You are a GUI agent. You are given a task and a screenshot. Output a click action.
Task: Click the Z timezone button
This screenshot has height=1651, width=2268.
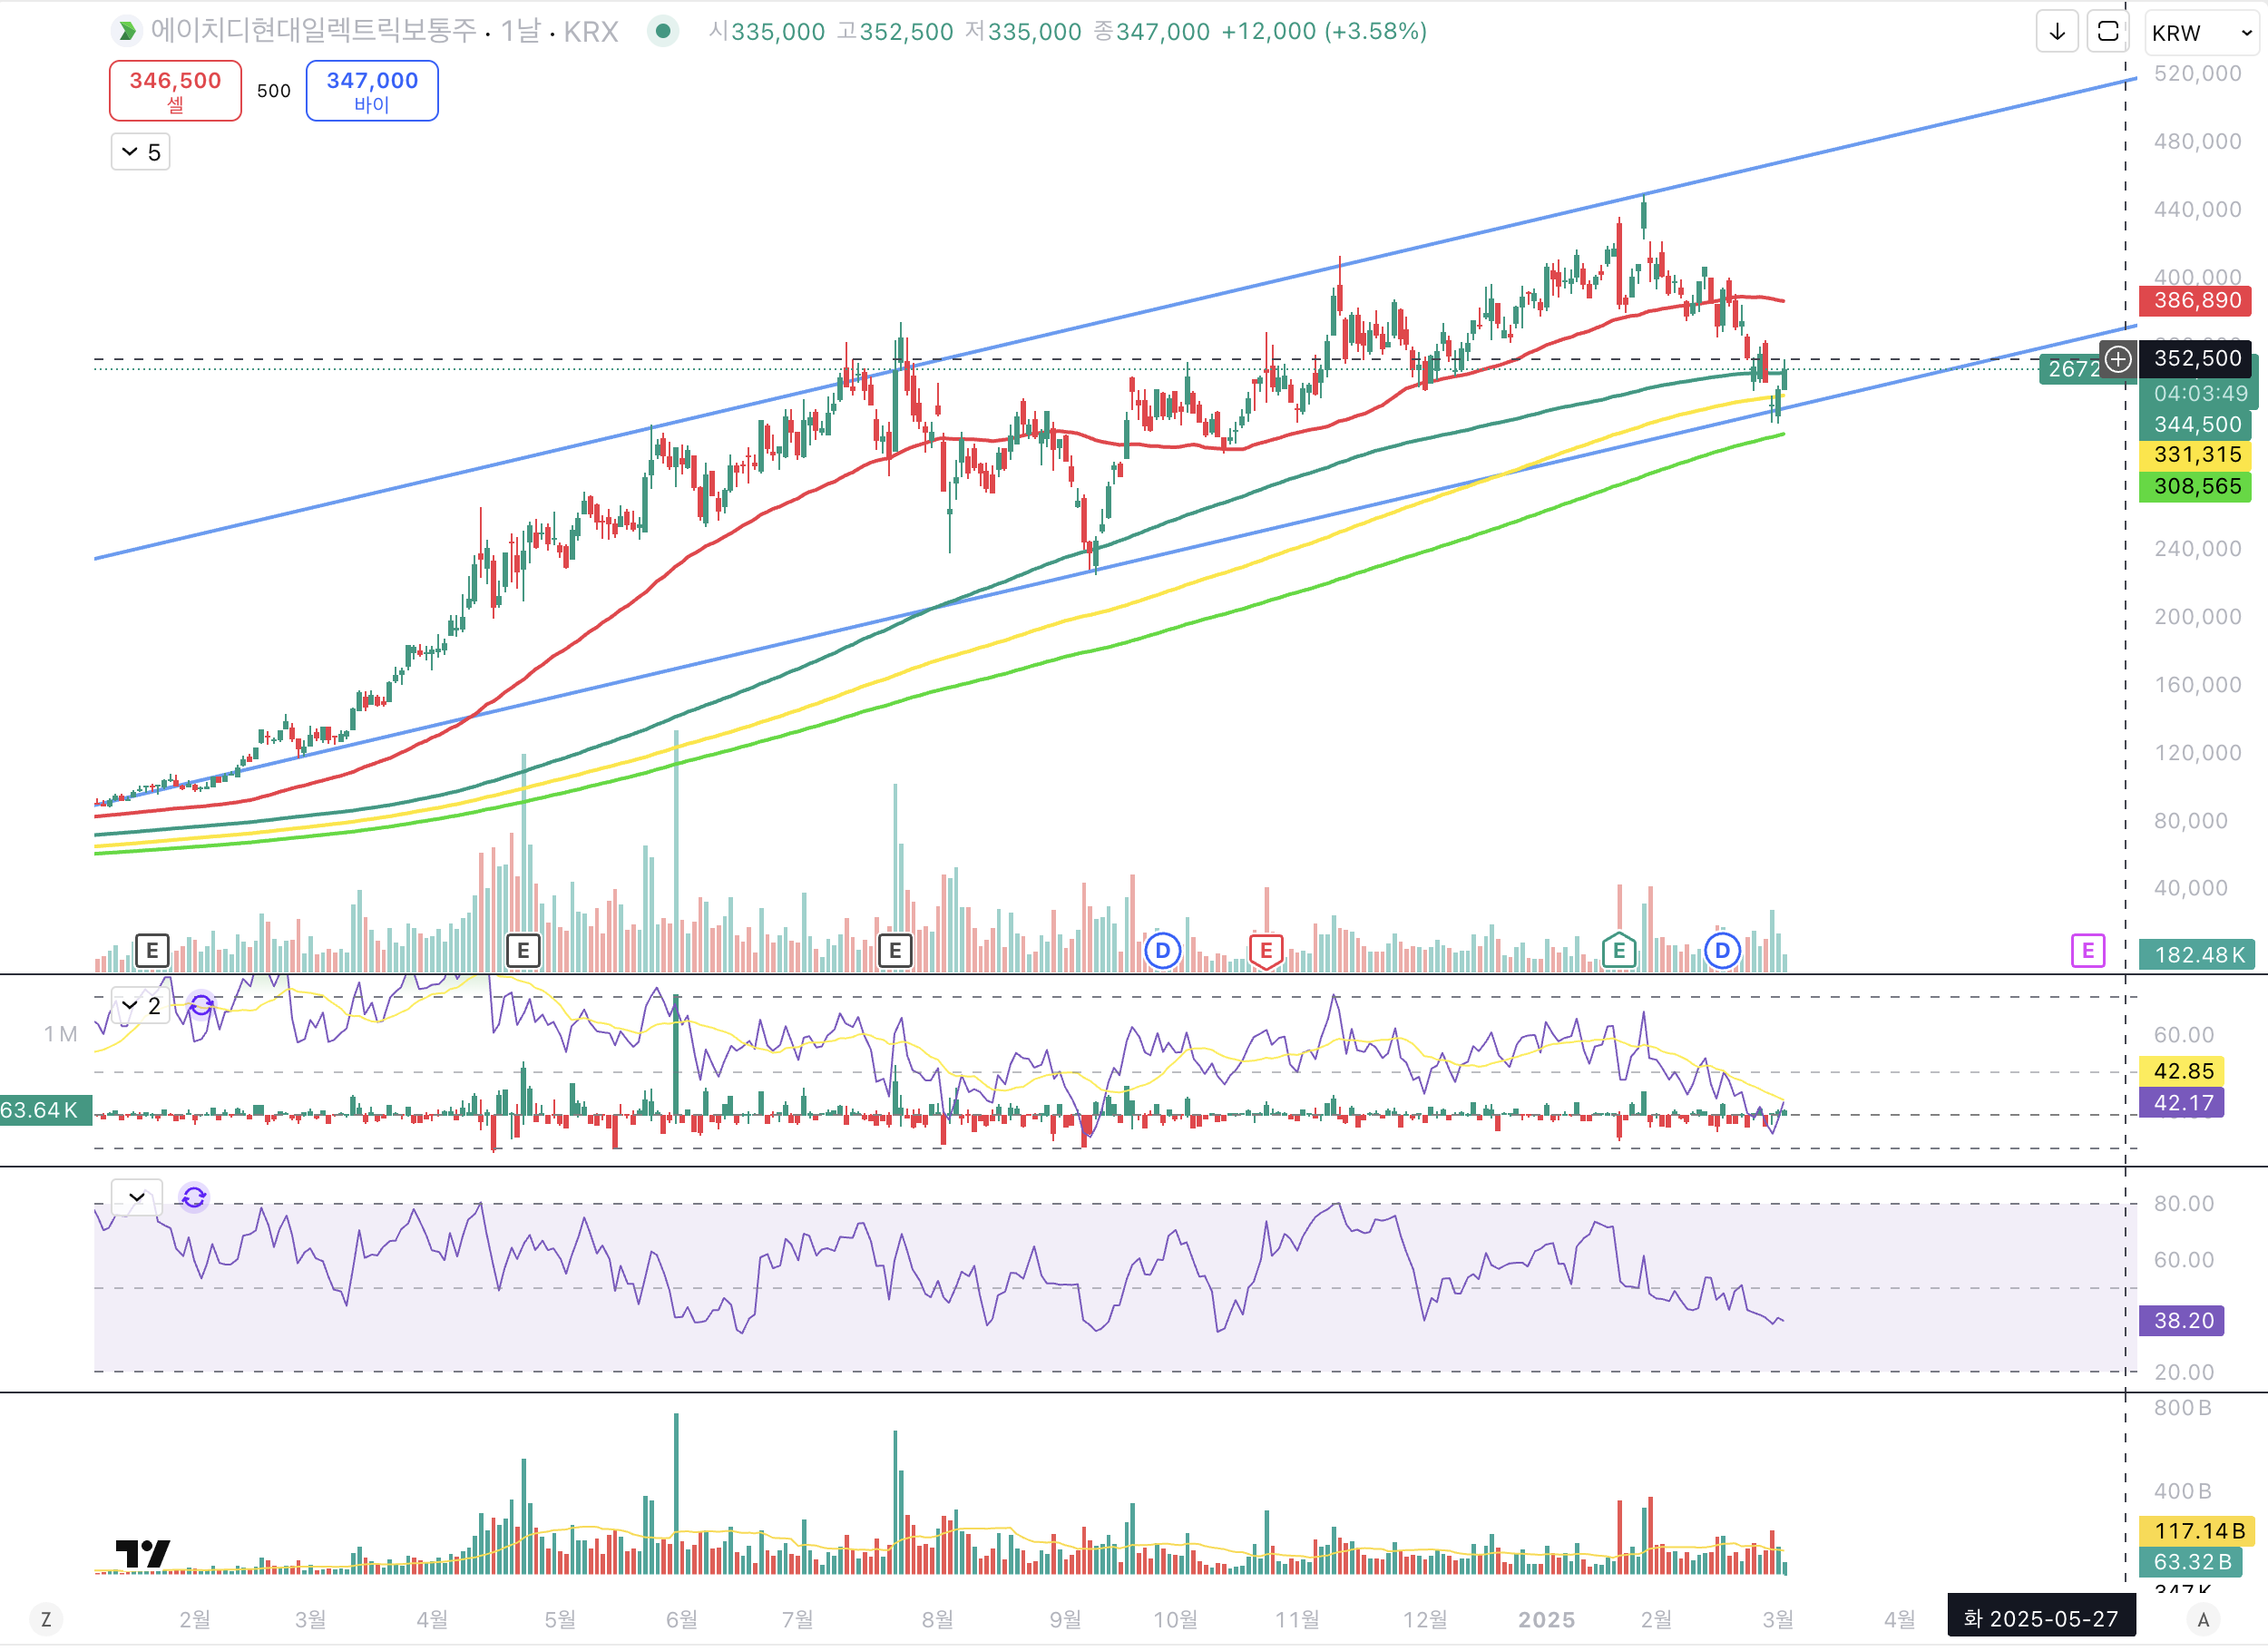click(45, 1620)
